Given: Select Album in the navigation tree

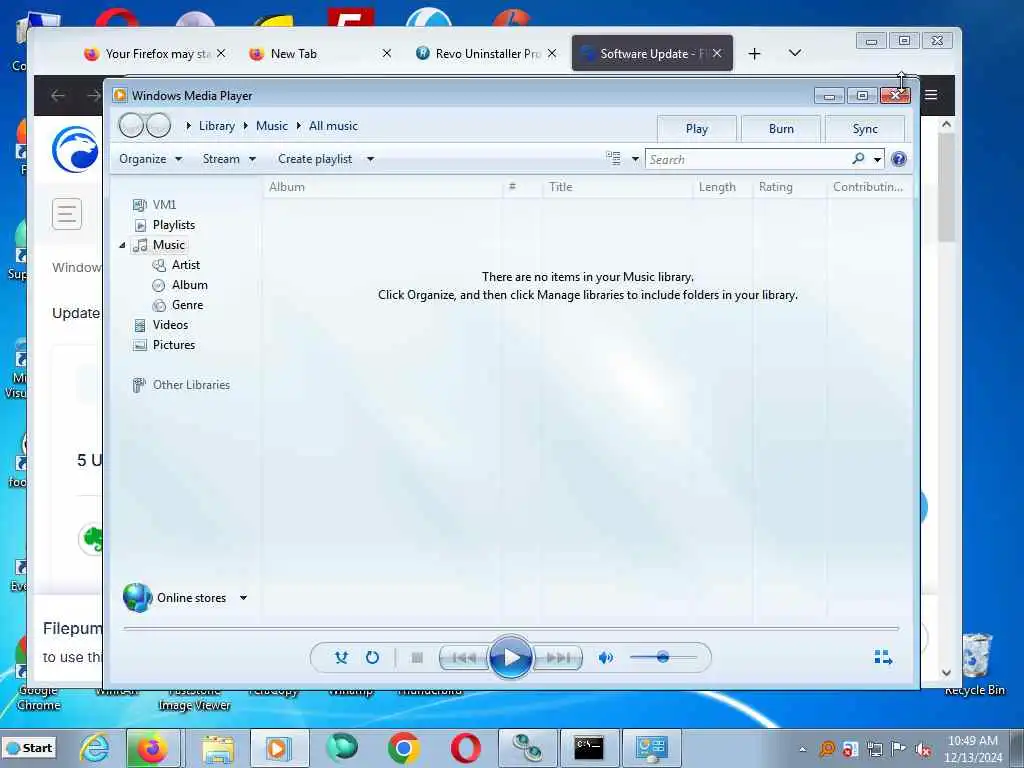Looking at the screenshot, I should pyautogui.click(x=189, y=285).
